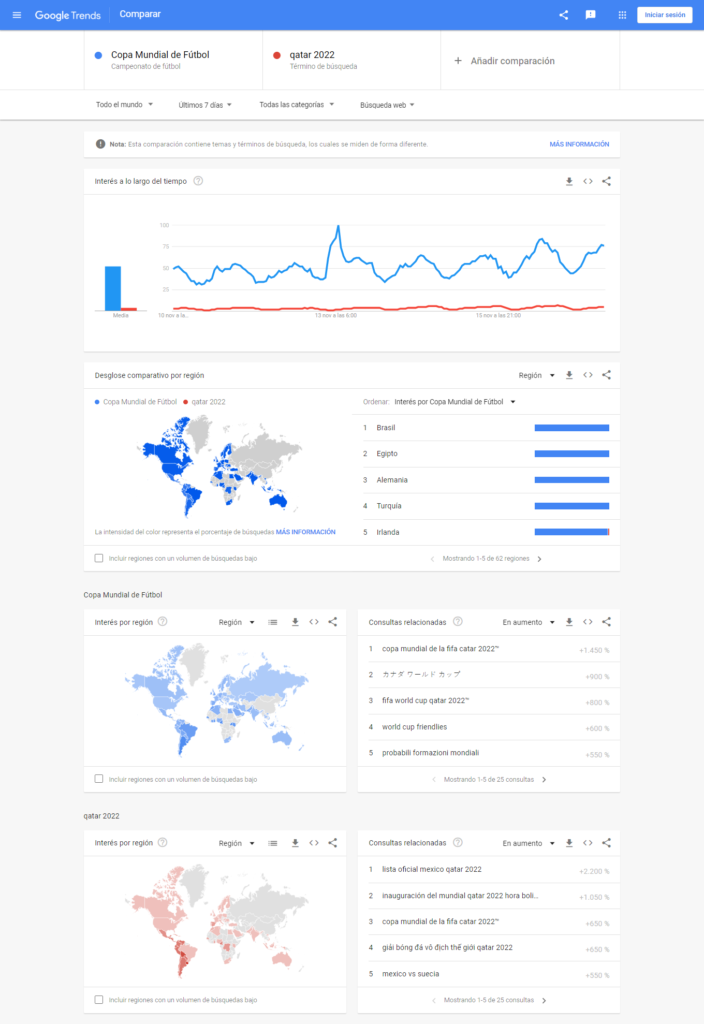This screenshot has width=704, height=1024.
Task: Open embed code for the time chart
Action: point(589,181)
